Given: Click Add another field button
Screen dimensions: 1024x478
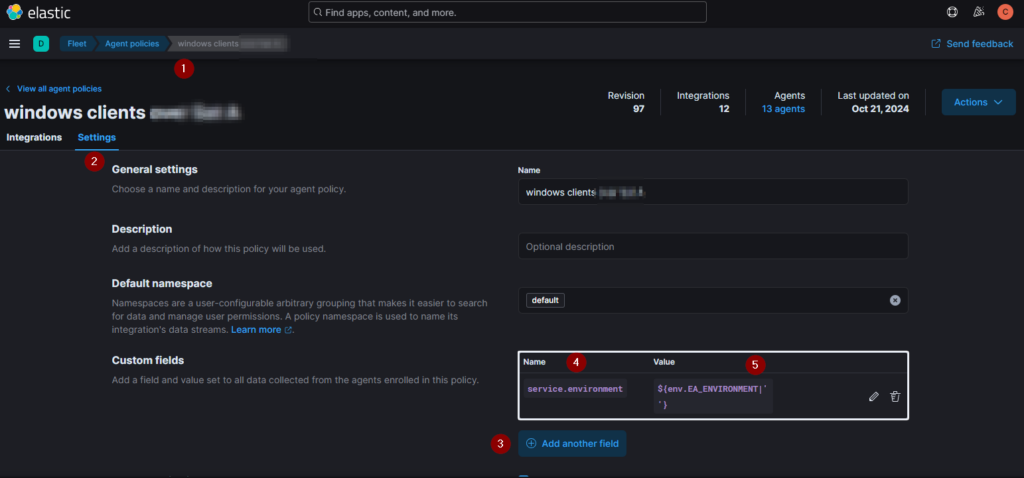Looking at the screenshot, I should 572,443.
